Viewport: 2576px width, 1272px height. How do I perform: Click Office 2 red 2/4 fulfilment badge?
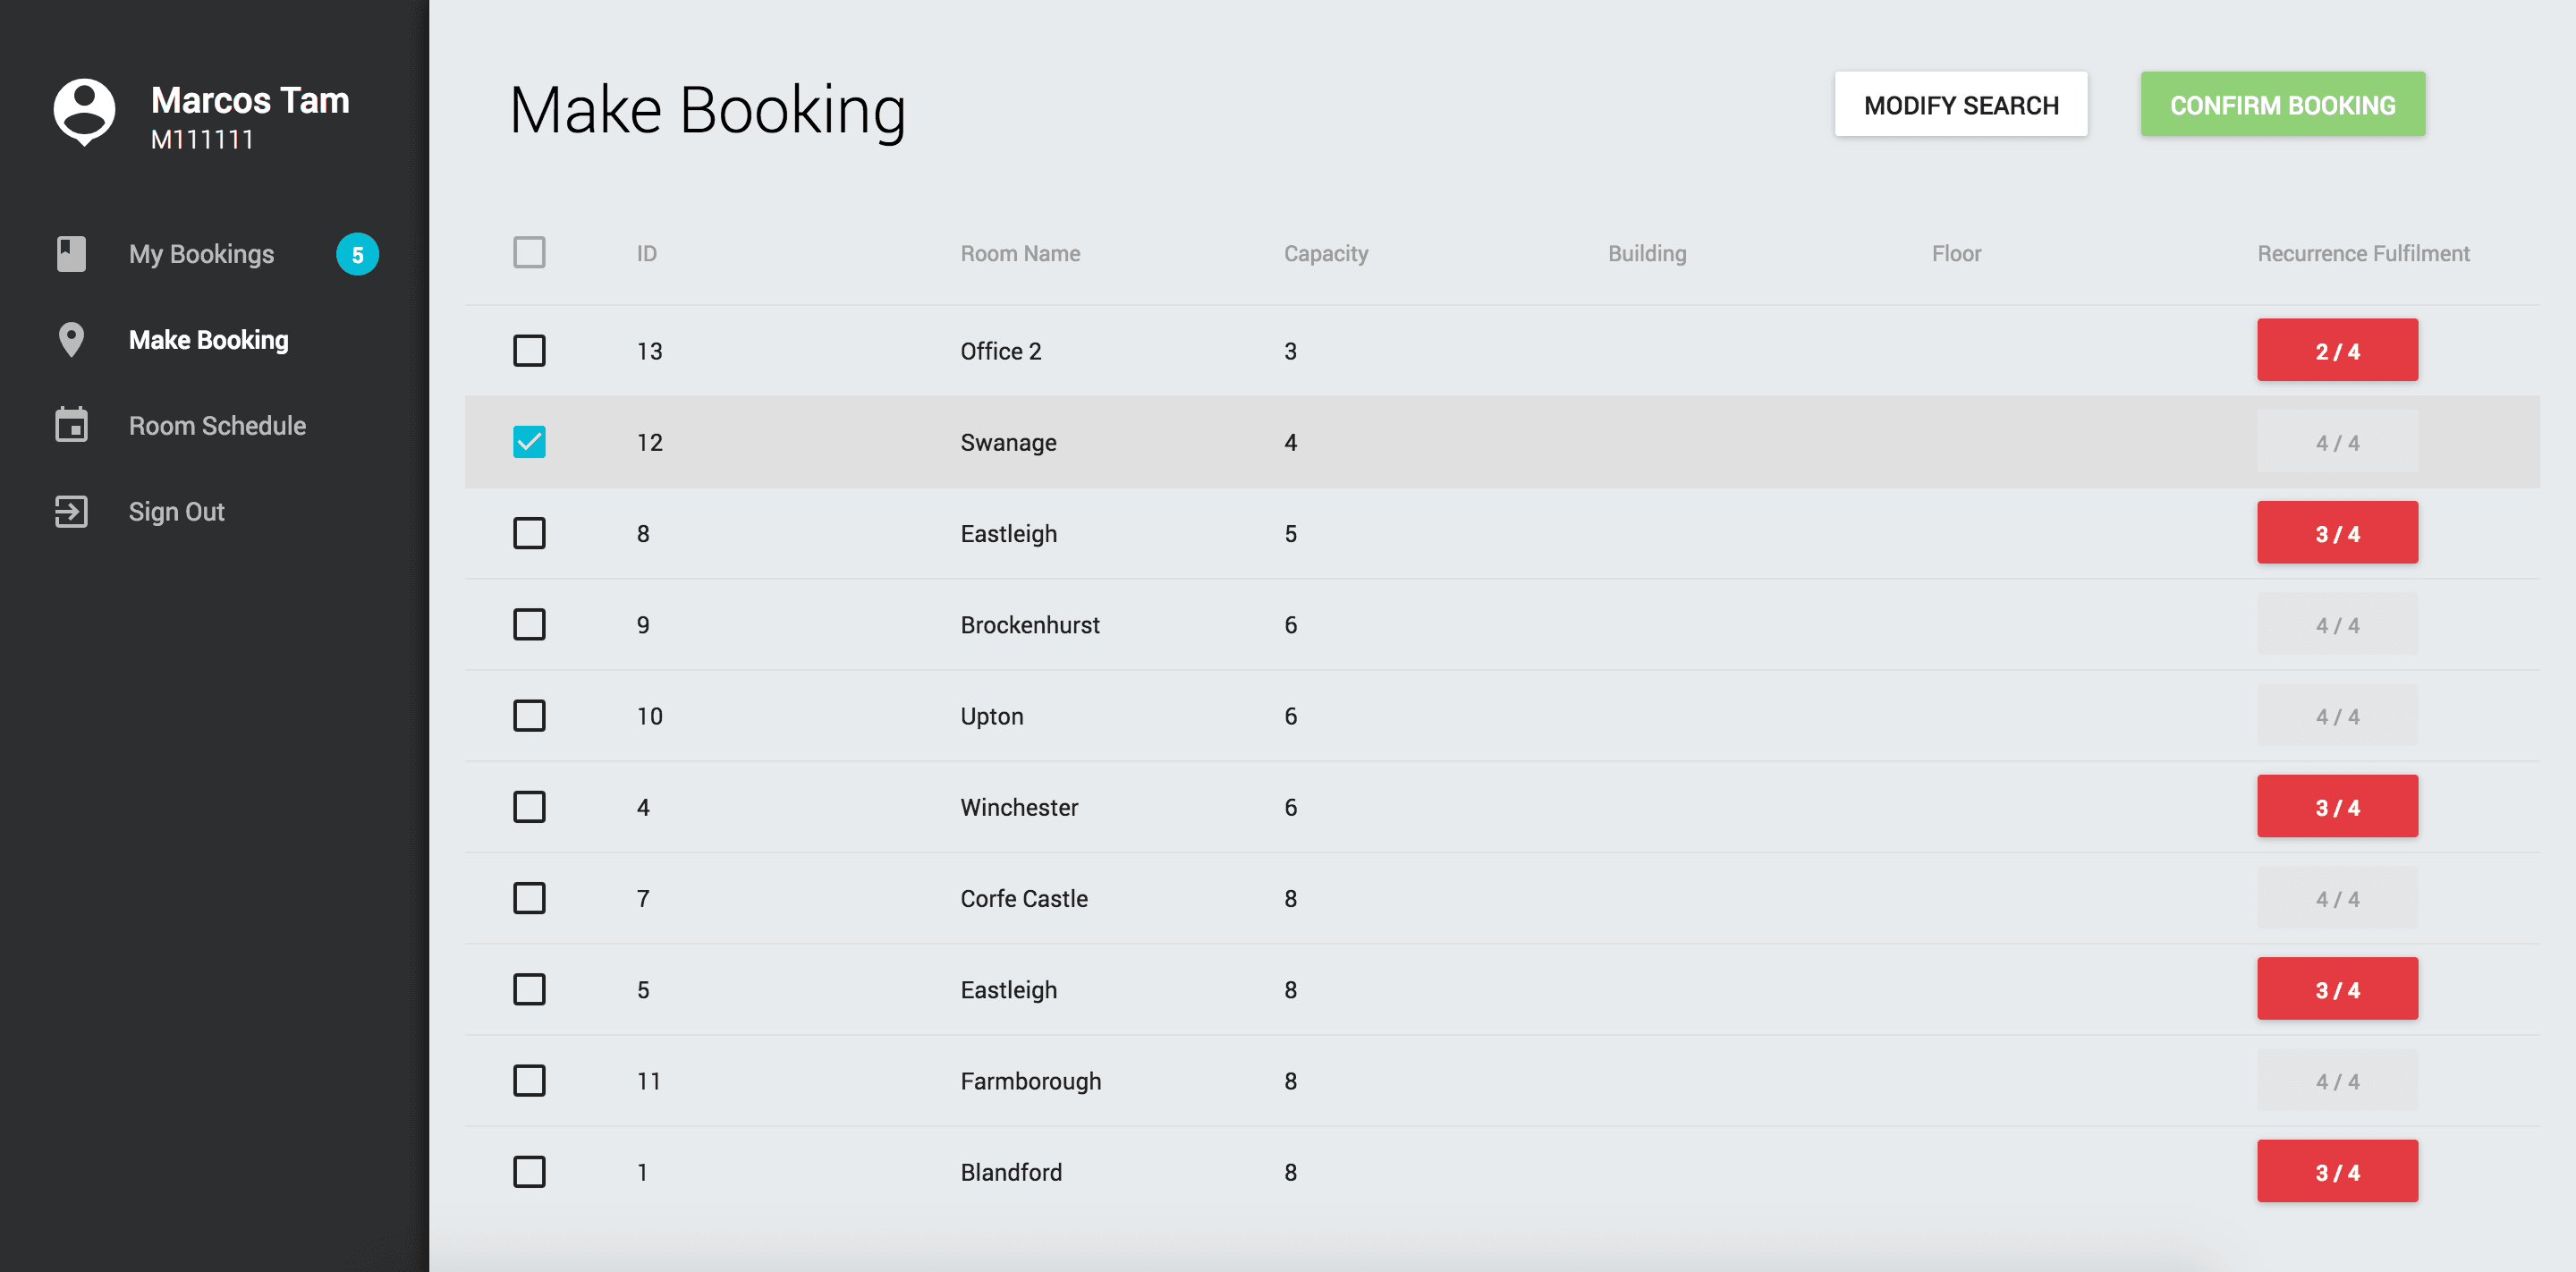[2336, 351]
